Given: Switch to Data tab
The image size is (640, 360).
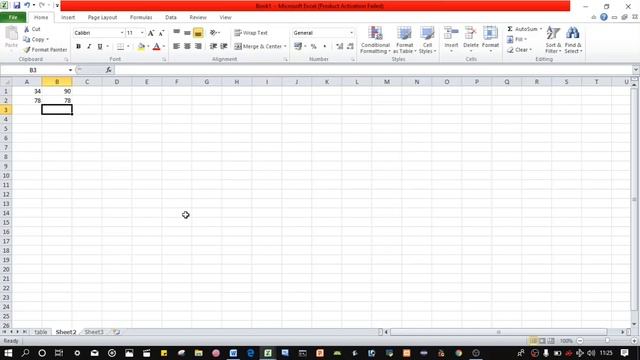Looking at the screenshot, I should click(x=171, y=18).
